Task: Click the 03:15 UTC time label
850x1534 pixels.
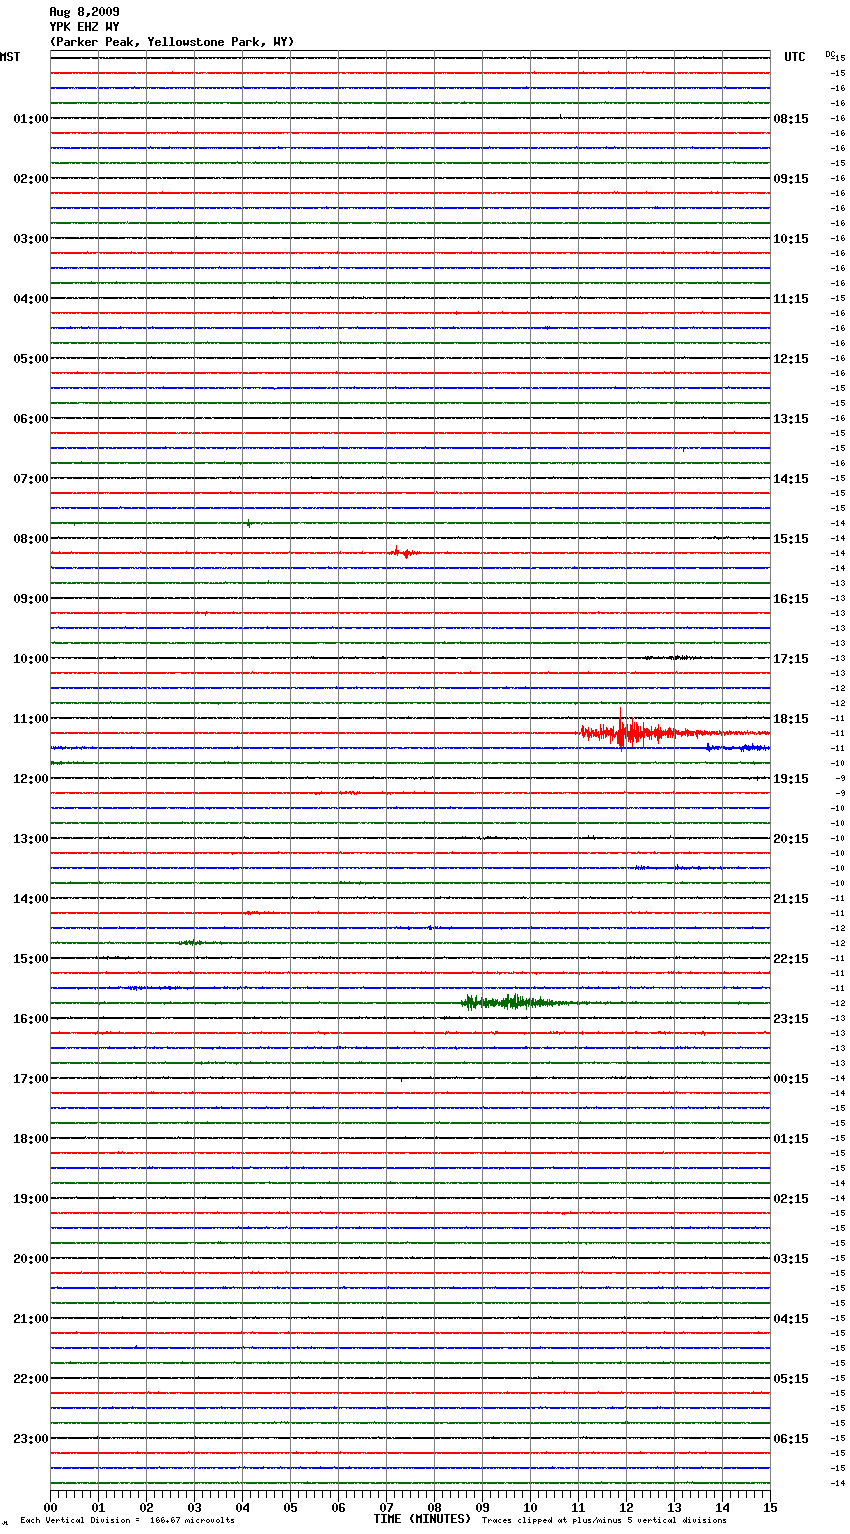Action: coord(791,1259)
